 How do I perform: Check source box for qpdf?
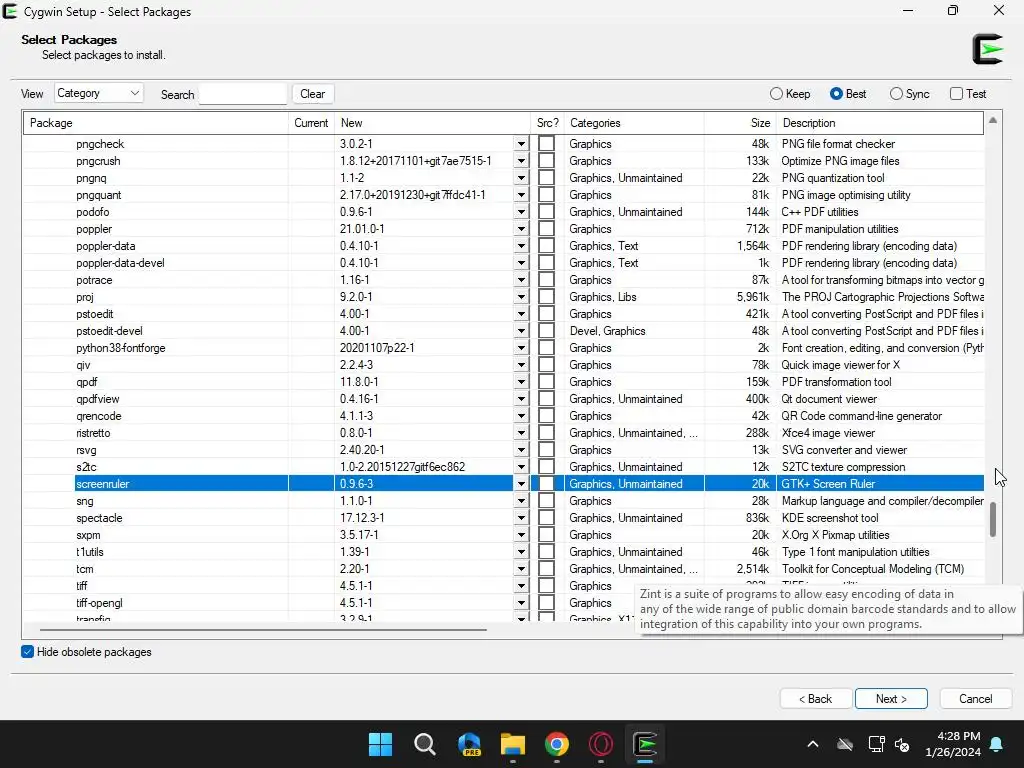(x=547, y=382)
